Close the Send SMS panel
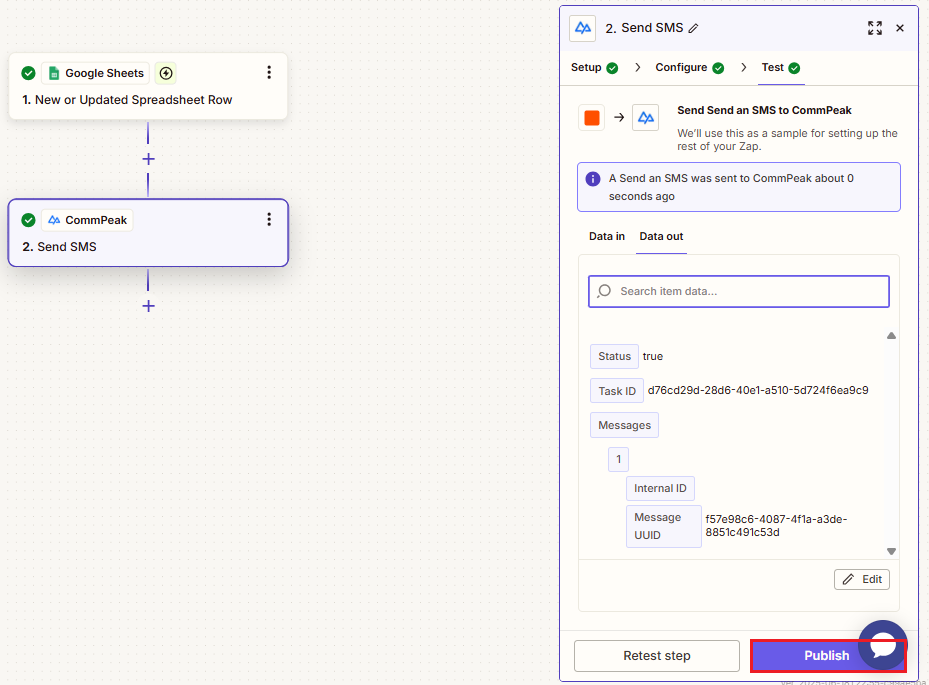The image size is (929, 685). pyautogui.click(x=900, y=28)
